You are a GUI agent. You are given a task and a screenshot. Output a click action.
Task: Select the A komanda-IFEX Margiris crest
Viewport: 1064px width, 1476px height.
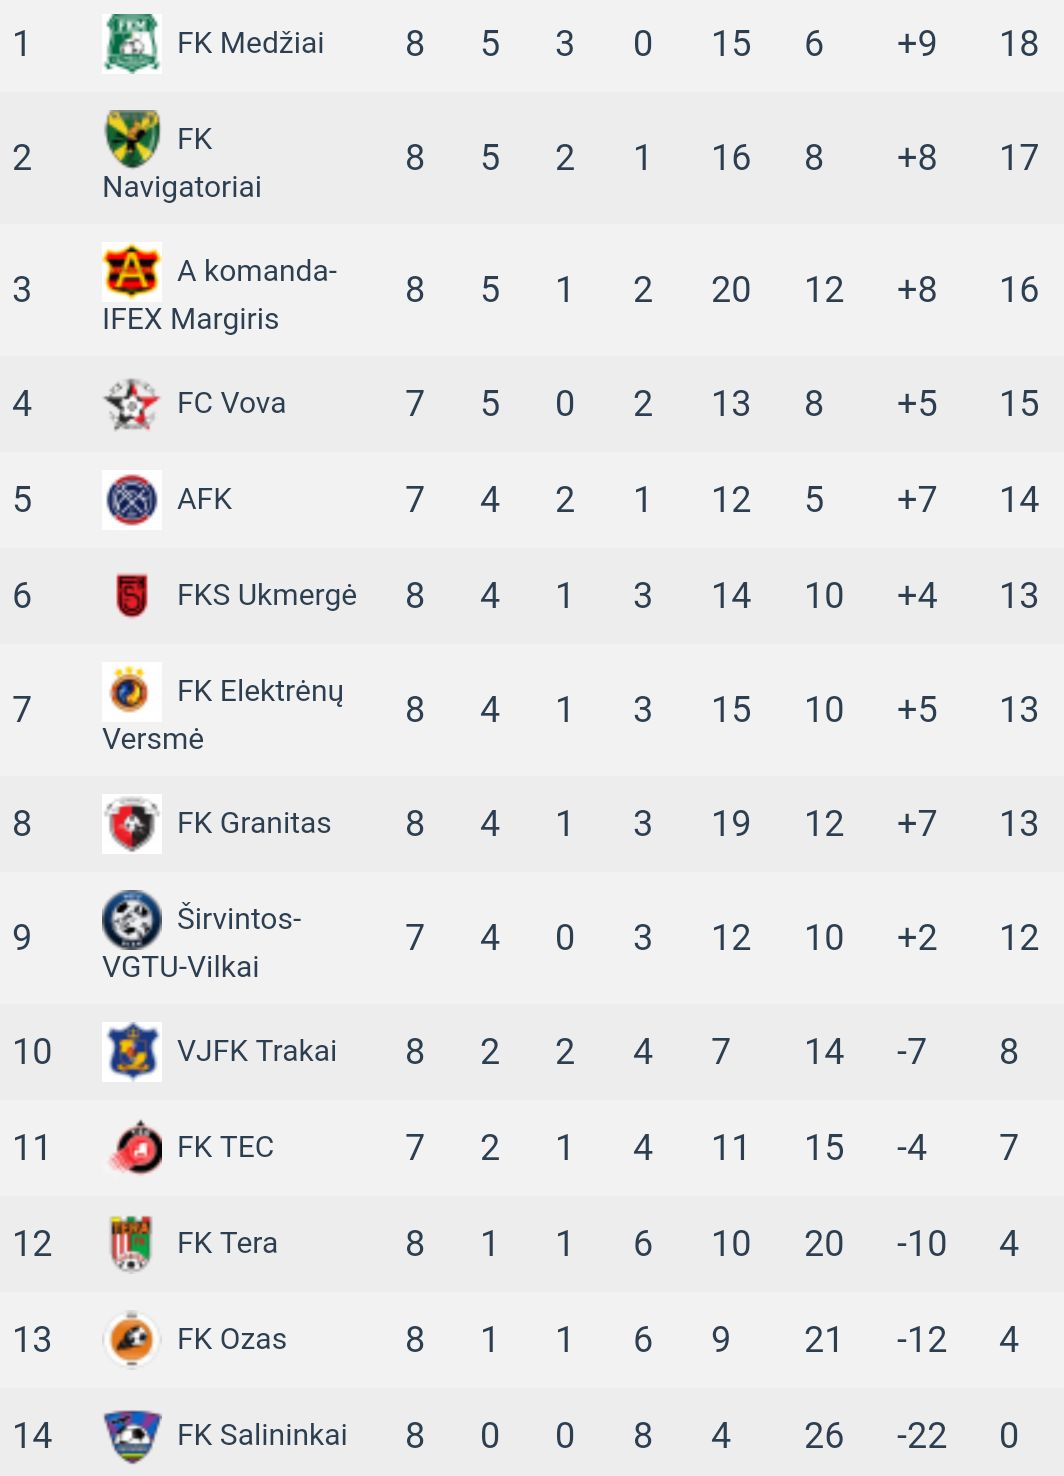tap(132, 271)
